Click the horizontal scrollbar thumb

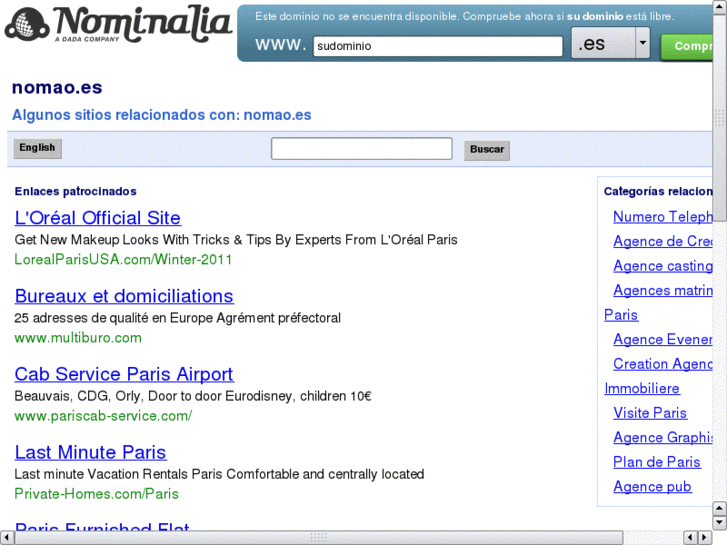coord(319,538)
